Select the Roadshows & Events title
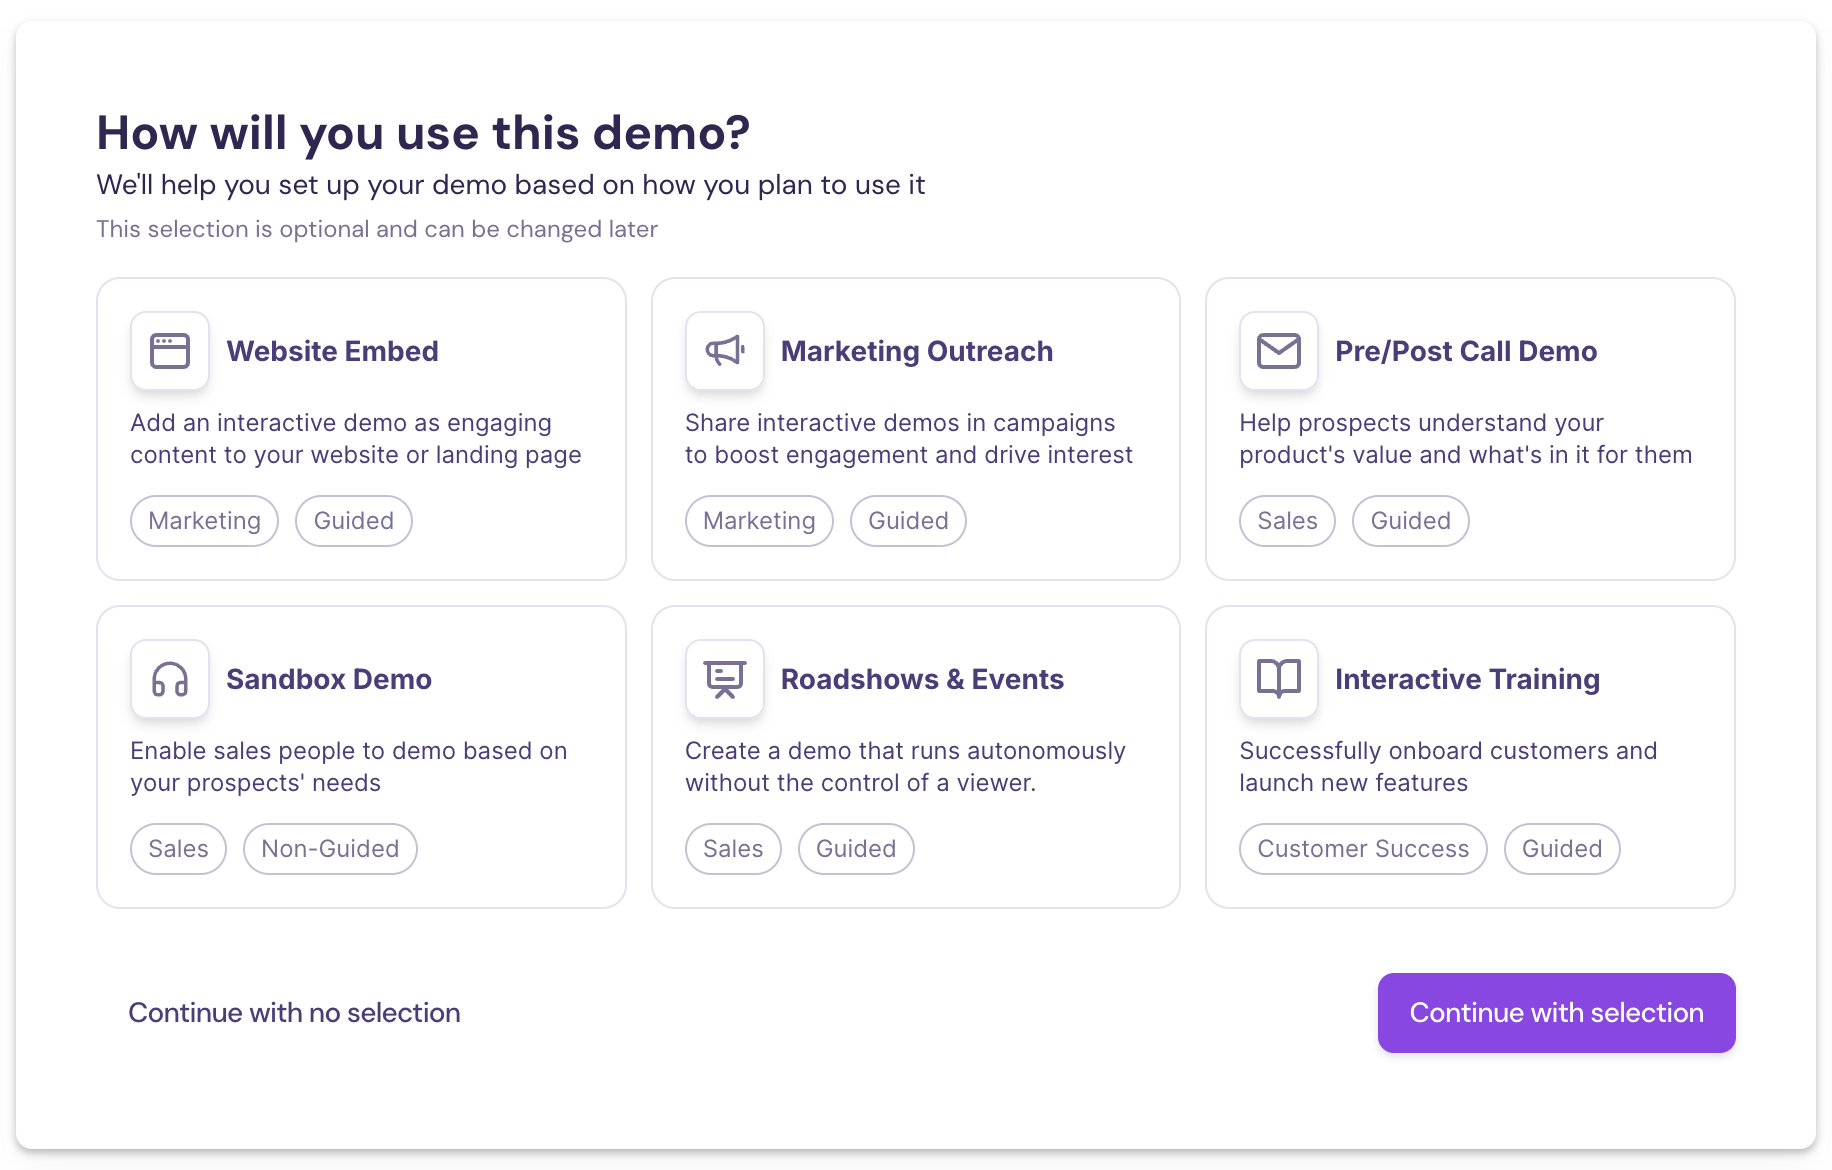Screen dimensions: 1832x1170 tap(921, 679)
